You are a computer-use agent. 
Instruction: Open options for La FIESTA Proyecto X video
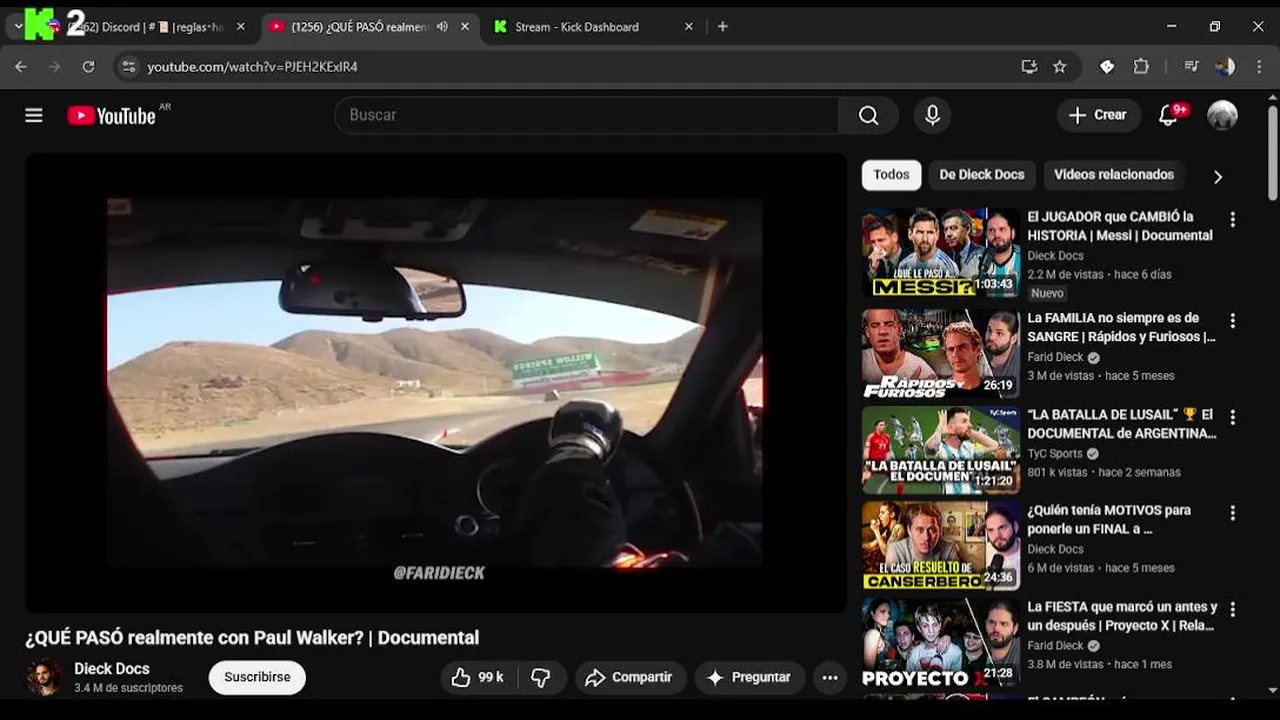1232,609
